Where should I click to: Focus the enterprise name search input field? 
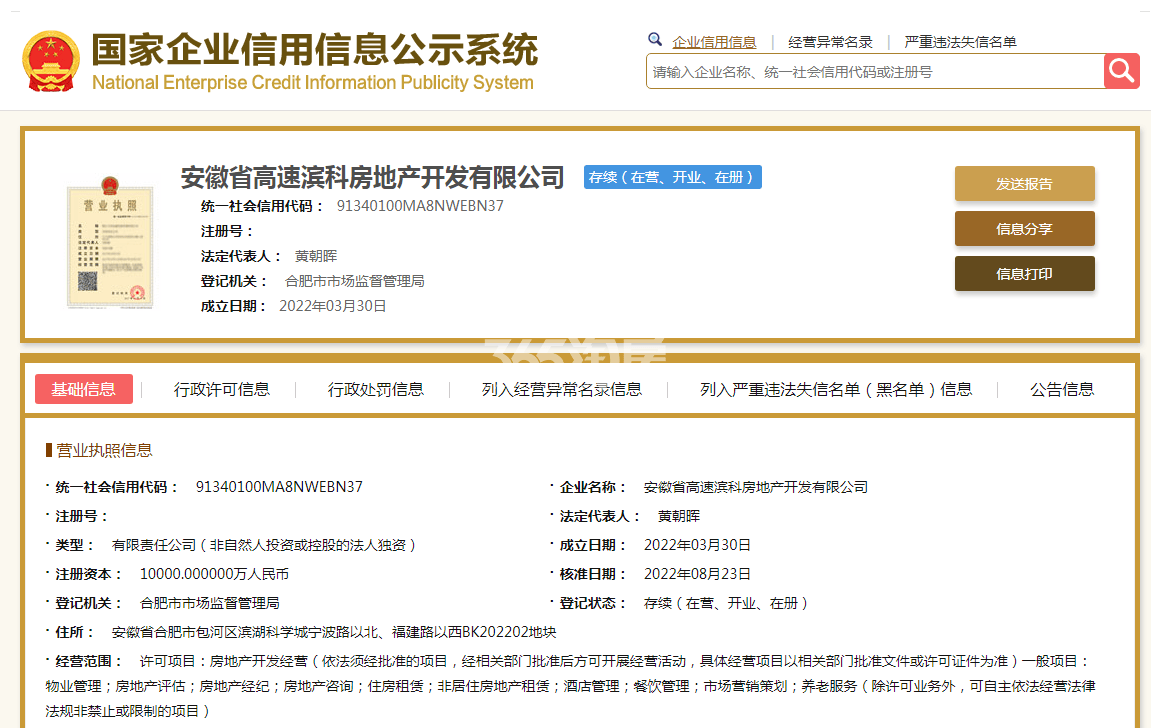[x=874, y=72]
